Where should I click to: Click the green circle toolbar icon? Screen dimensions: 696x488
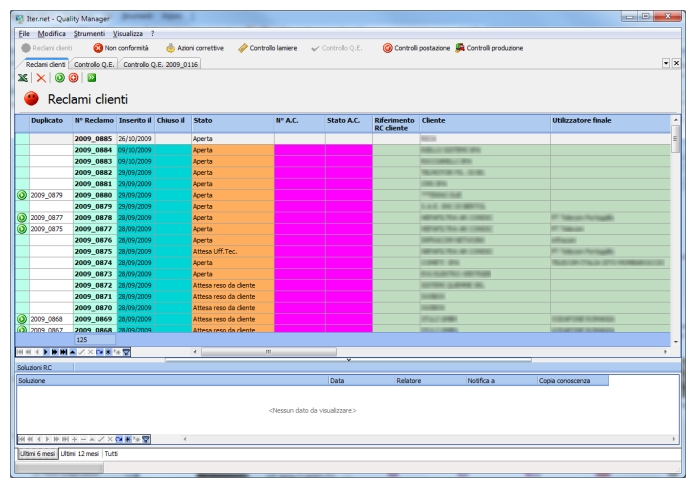tap(59, 78)
